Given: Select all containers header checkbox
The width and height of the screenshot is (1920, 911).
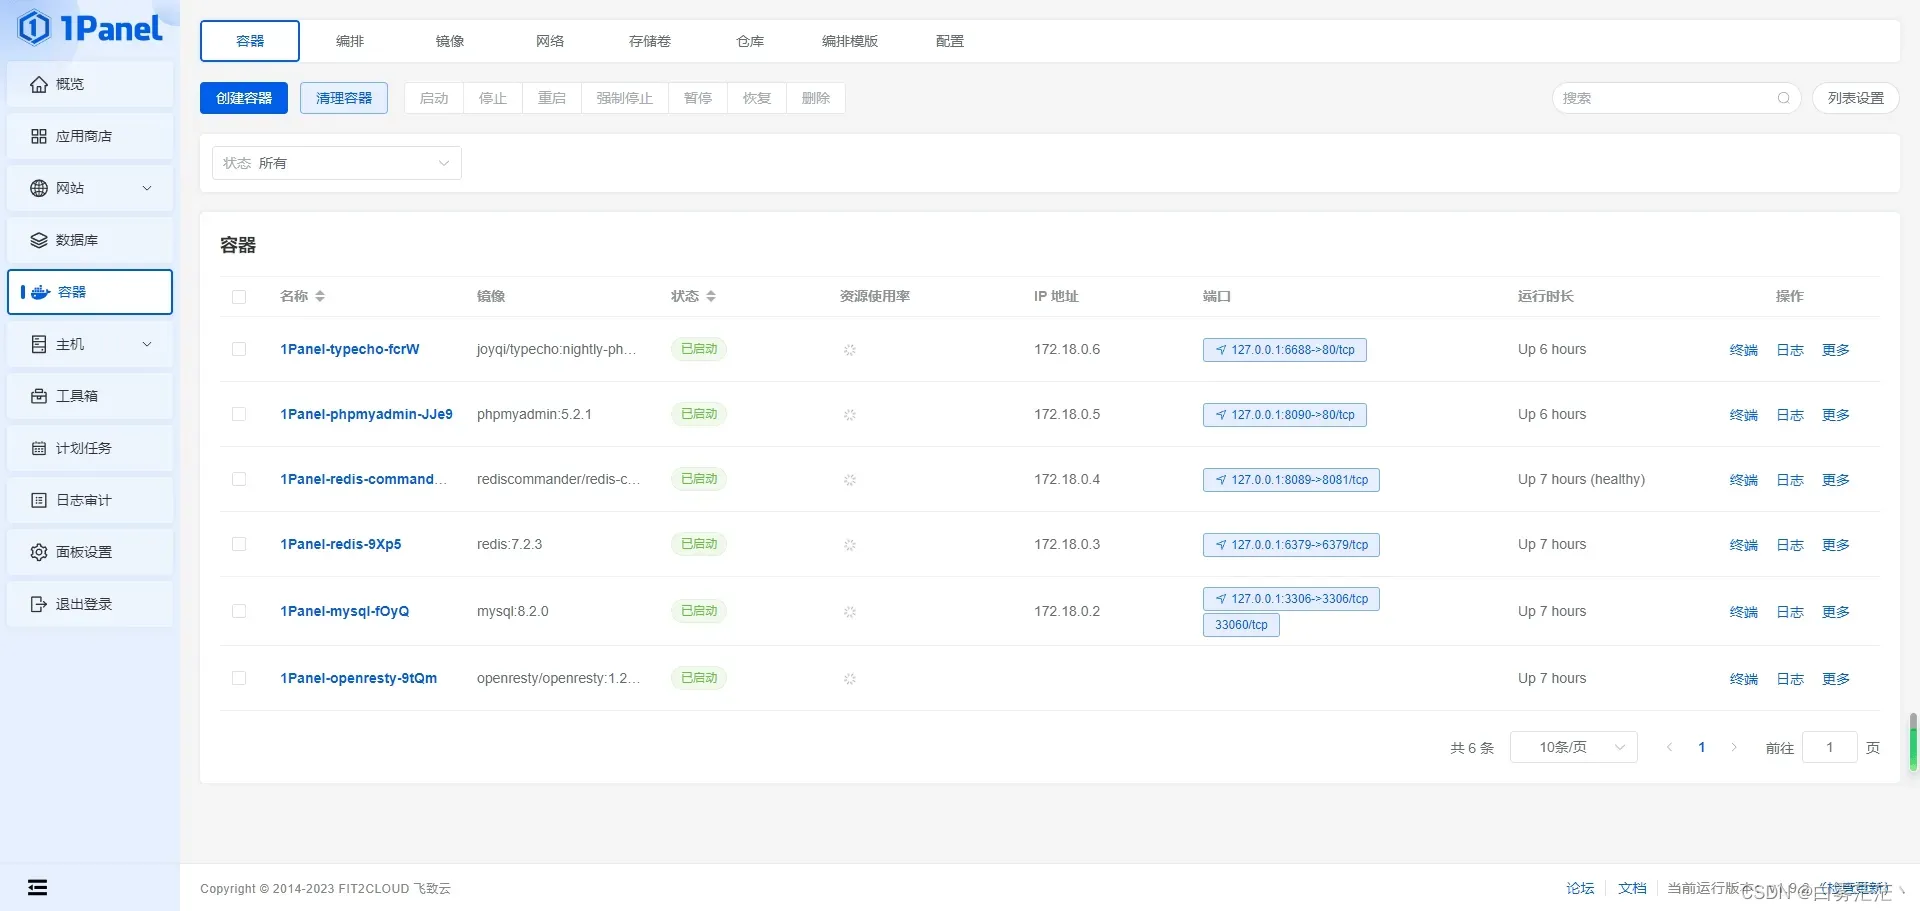Looking at the screenshot, I should (x=239, y=297).
